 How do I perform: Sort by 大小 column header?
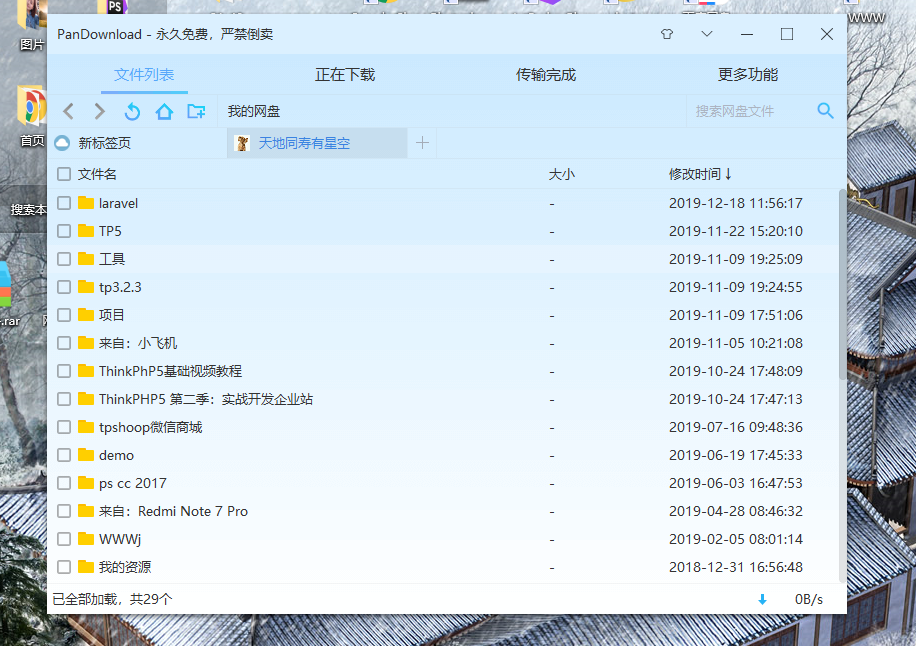click(561, 174)
